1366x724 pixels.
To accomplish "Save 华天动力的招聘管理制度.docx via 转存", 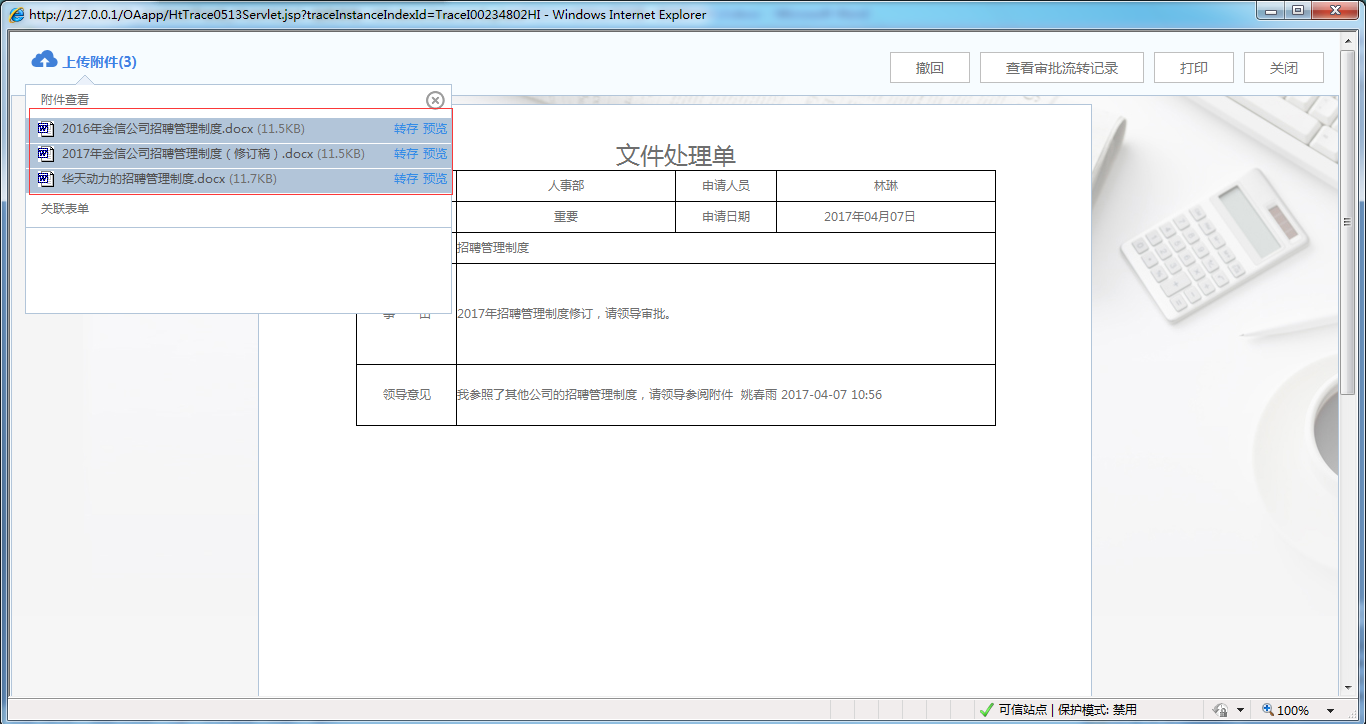I will click(x=406, y=179).
